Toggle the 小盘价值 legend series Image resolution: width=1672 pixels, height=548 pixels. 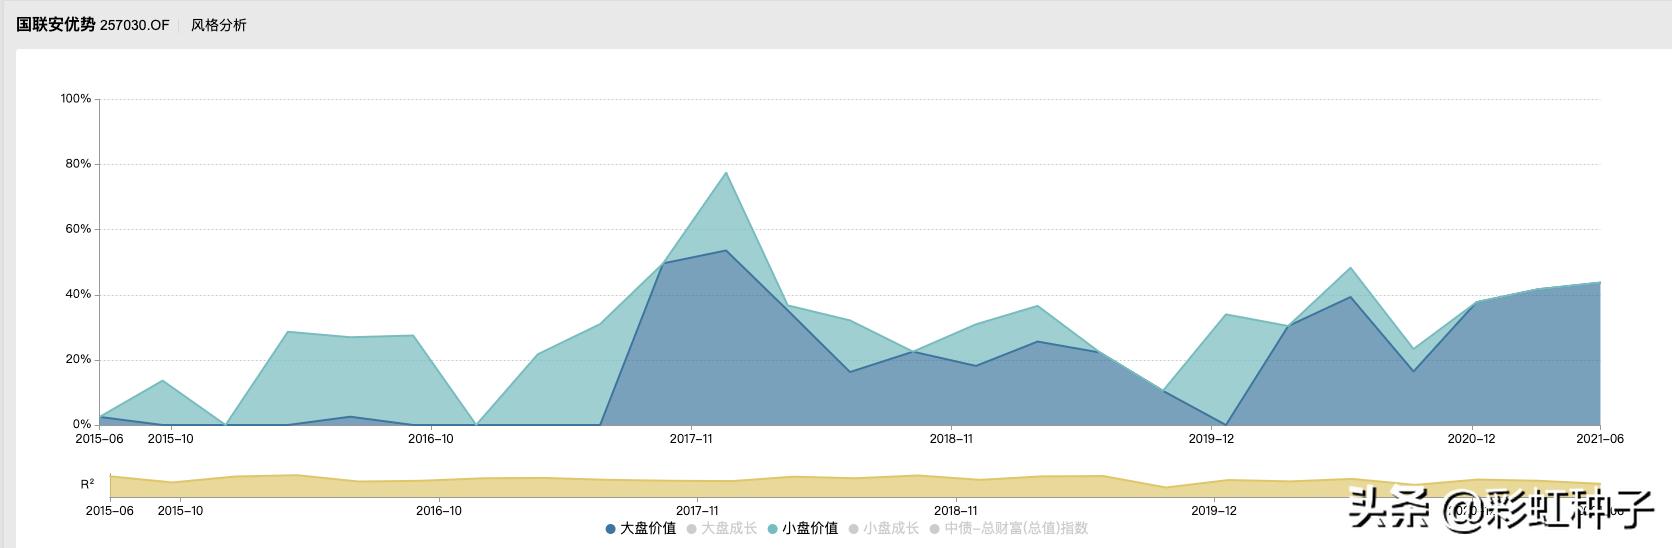[803, 528]
